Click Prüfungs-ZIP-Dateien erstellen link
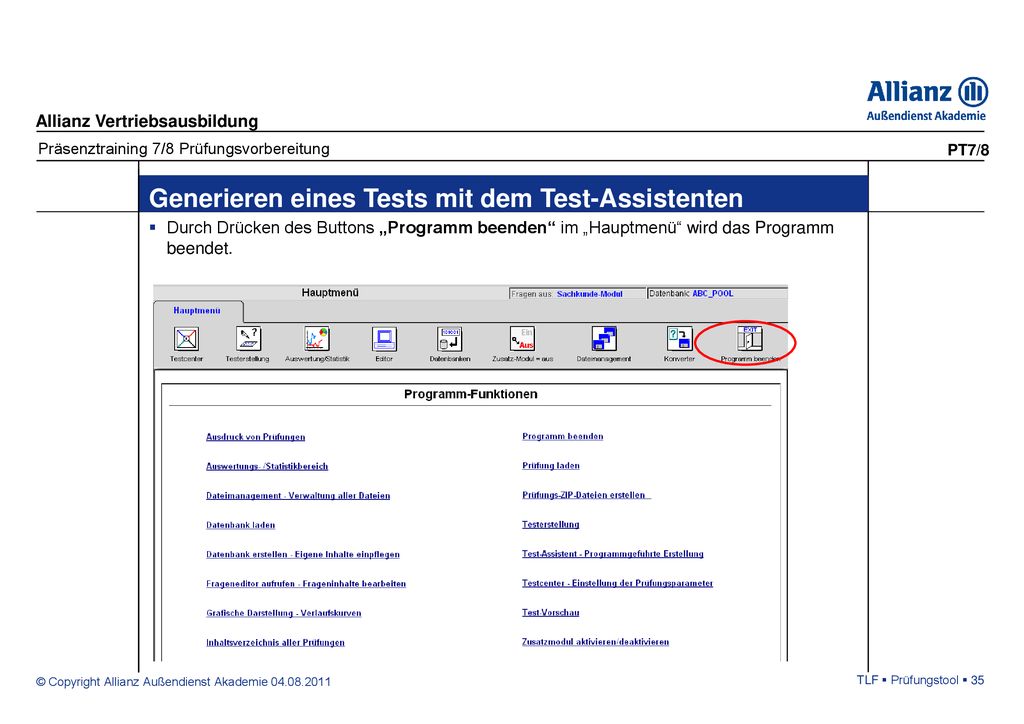 (586, 495)
